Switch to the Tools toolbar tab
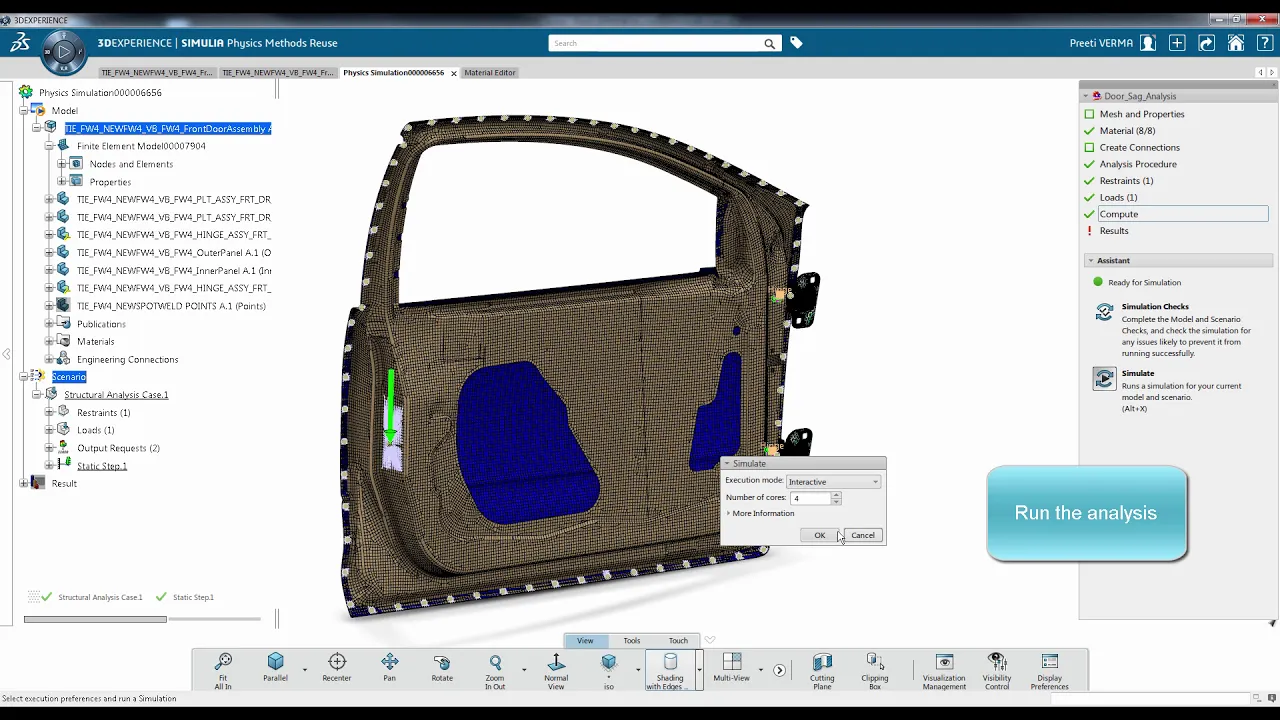1280x720 pixels. (x=632, y=640)
